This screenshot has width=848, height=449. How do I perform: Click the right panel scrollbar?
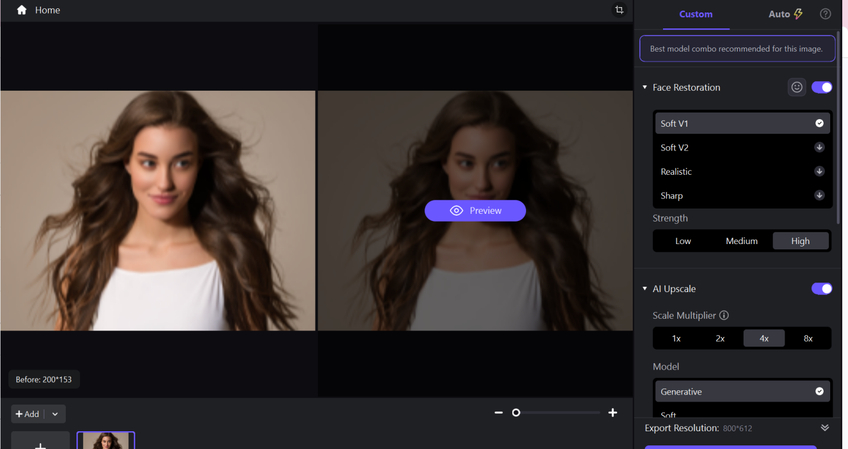tap(839, 127)
